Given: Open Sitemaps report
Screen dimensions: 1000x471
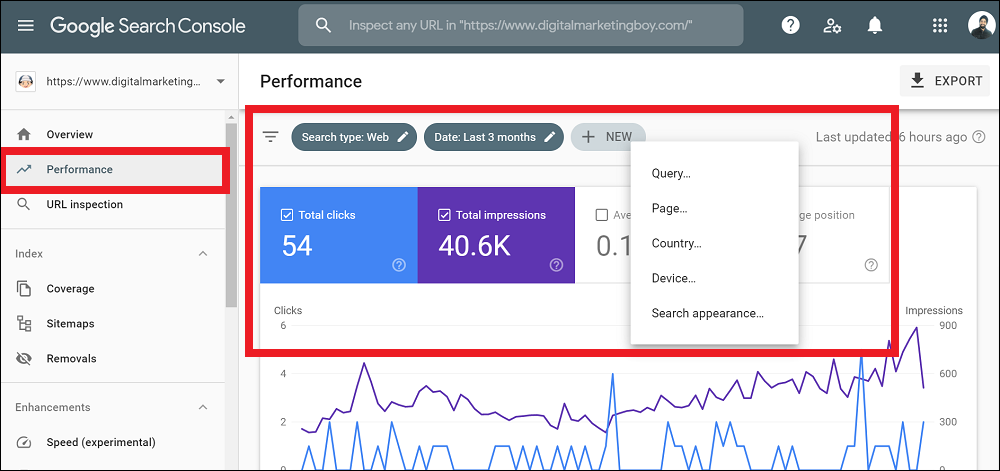Looking at the screenshot, I should point(70,324).
